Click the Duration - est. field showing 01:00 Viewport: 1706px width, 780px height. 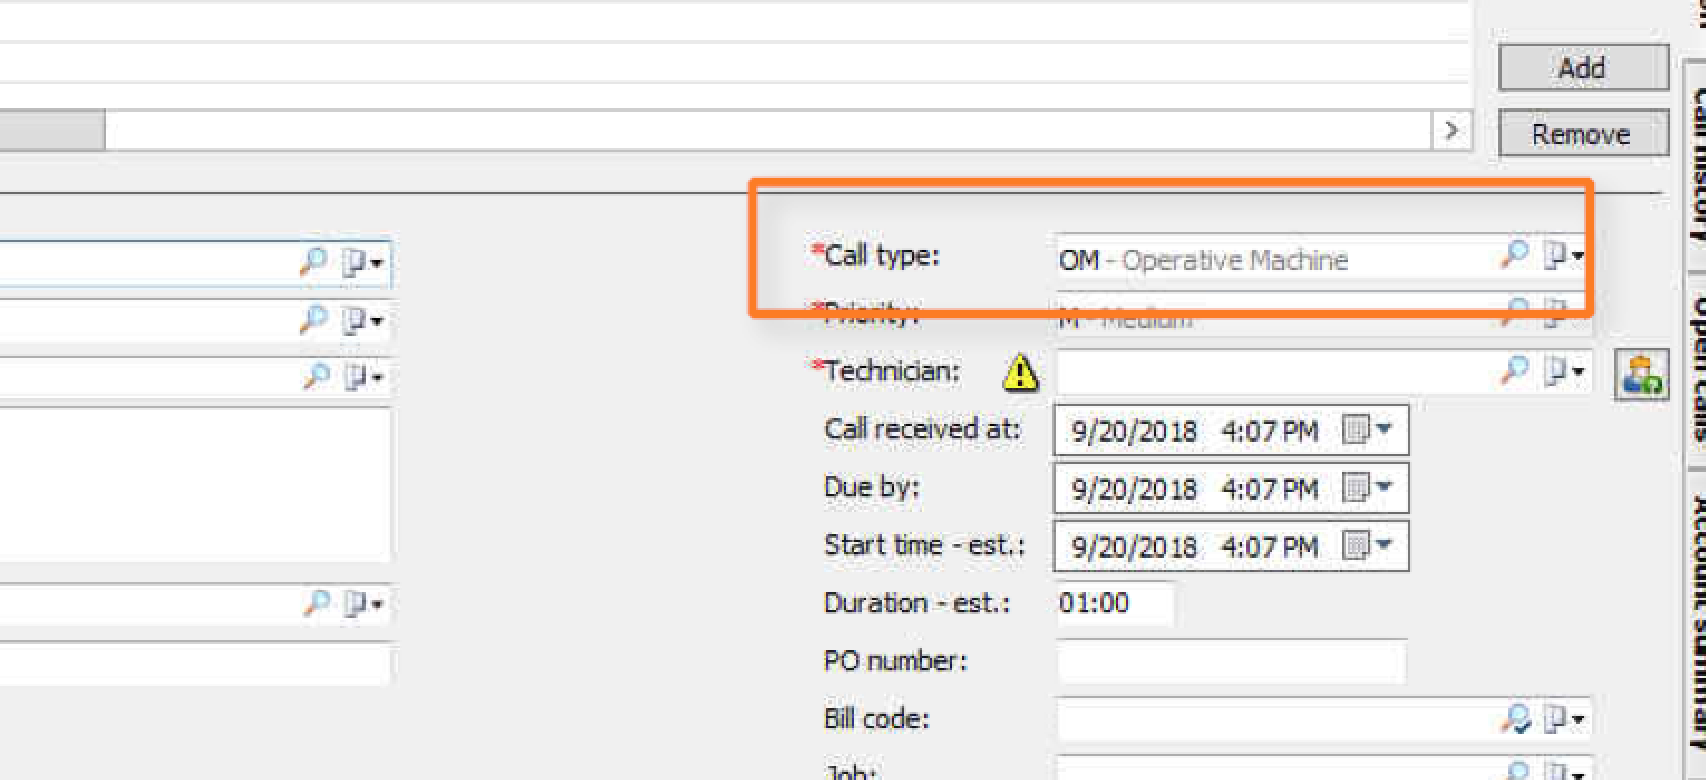click(1114, 603)
